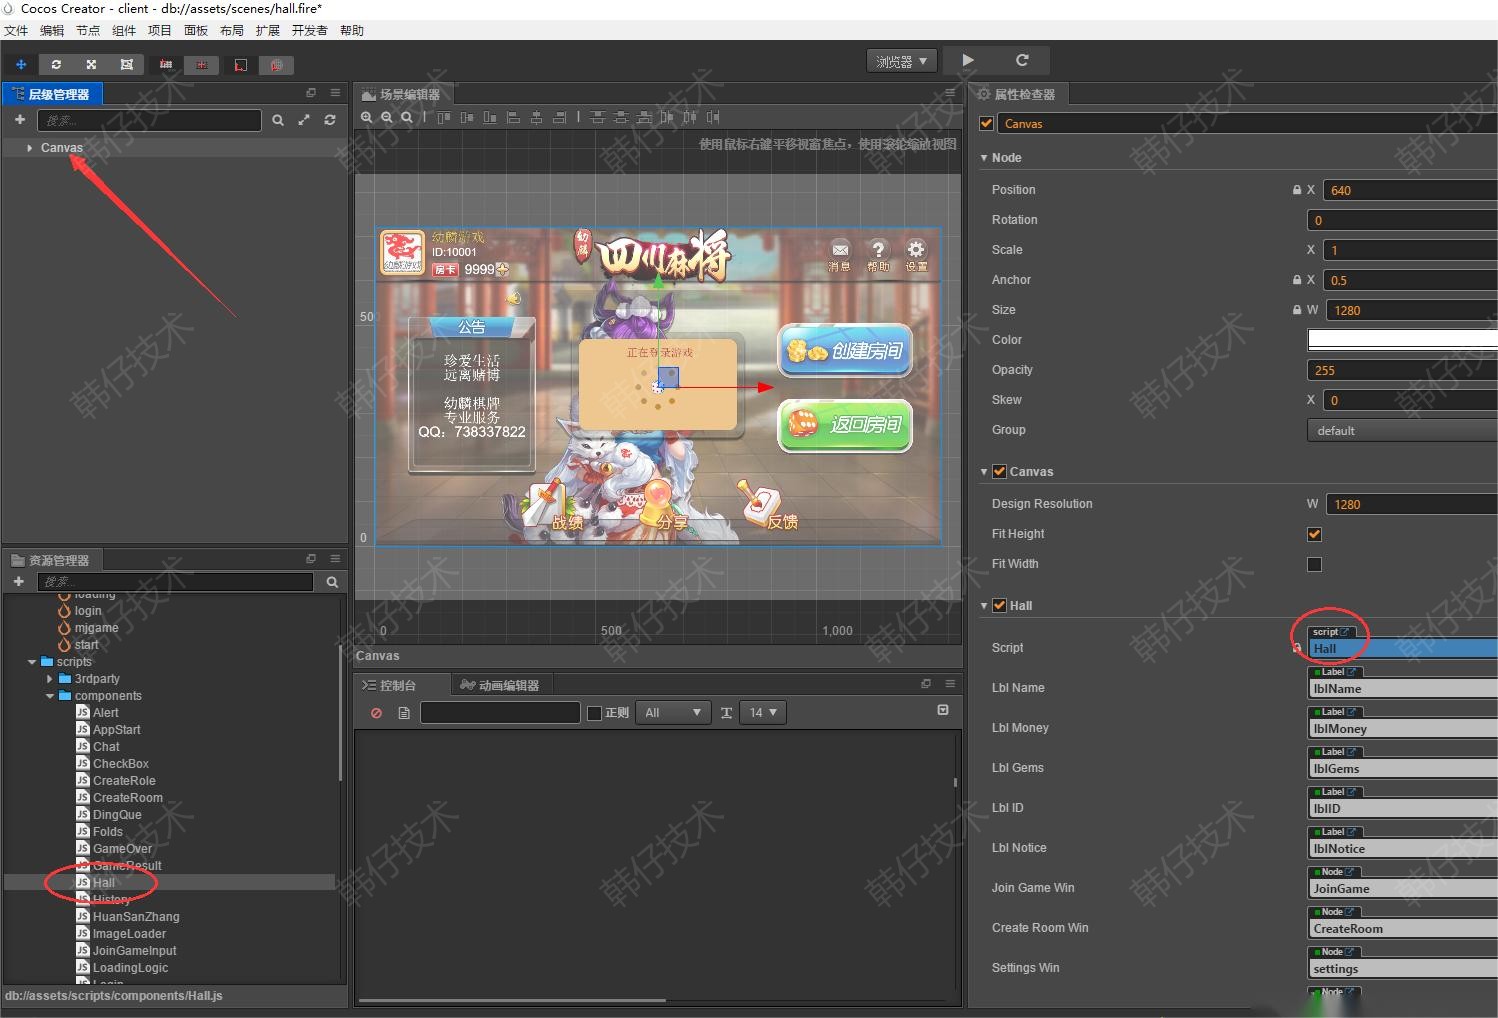Click the hierarchy search magnifier icon
Image resolution: width=1498 pixels, height=1018 pixels.
point(278,120)
